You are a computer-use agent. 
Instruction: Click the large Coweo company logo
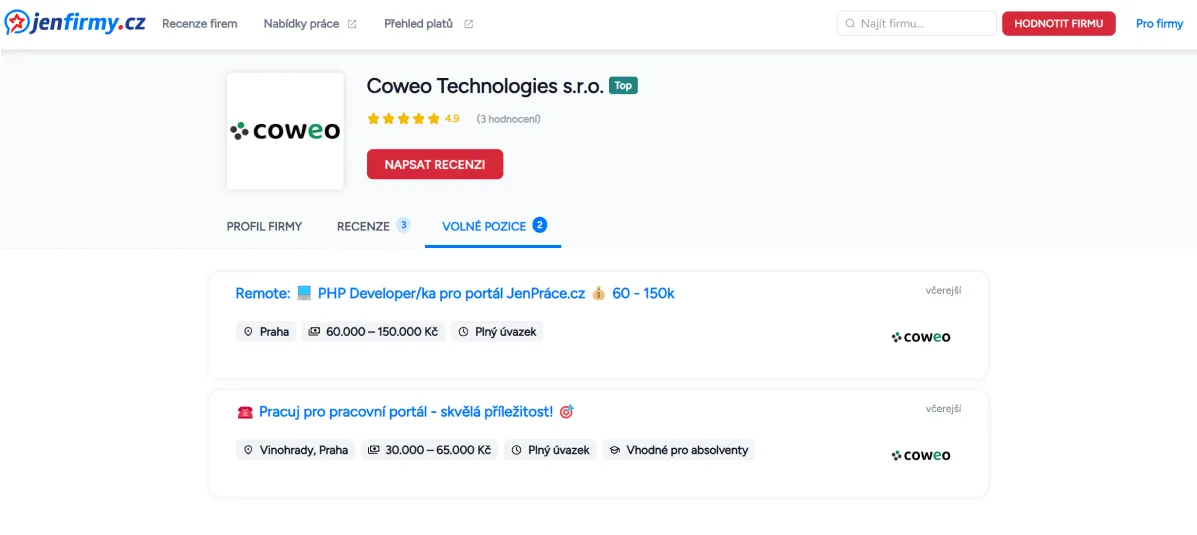(285, 131)
